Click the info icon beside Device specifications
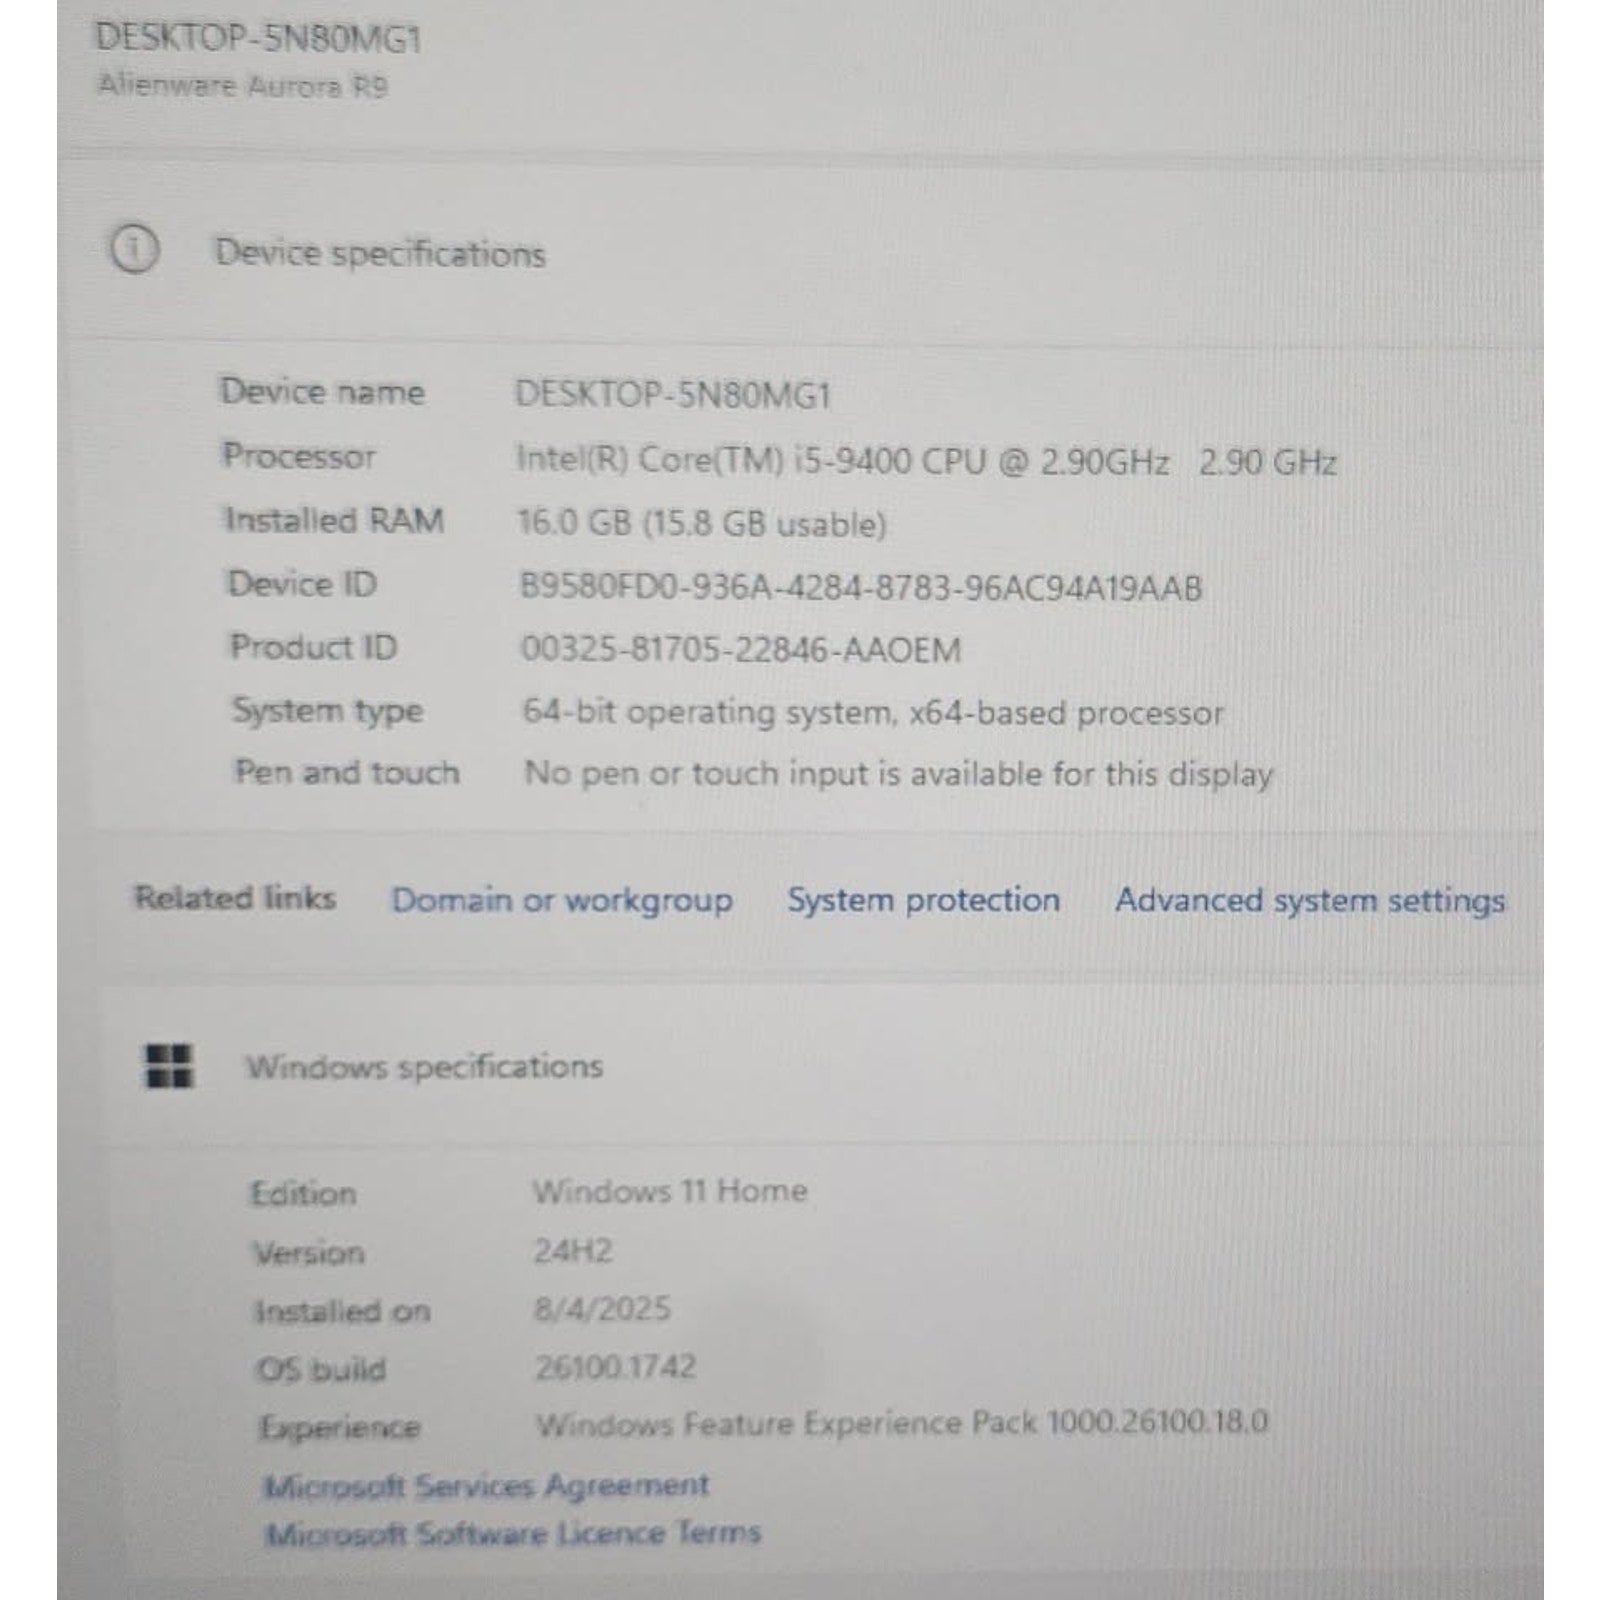Image resolution: width=1600 pixels, height=1600 pixels. click(x=134, y=250)
